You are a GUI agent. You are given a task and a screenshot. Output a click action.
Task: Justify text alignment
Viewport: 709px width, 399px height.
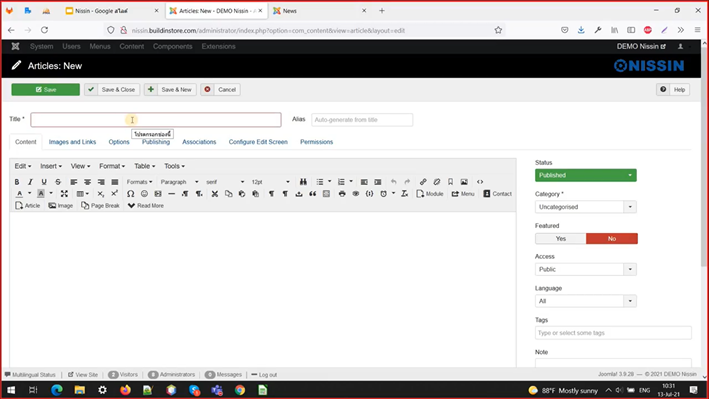115,182
